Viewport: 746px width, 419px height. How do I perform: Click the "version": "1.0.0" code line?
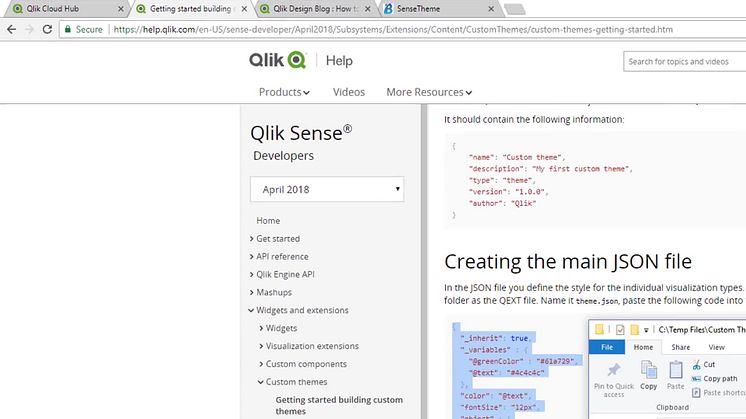point(509,192)
